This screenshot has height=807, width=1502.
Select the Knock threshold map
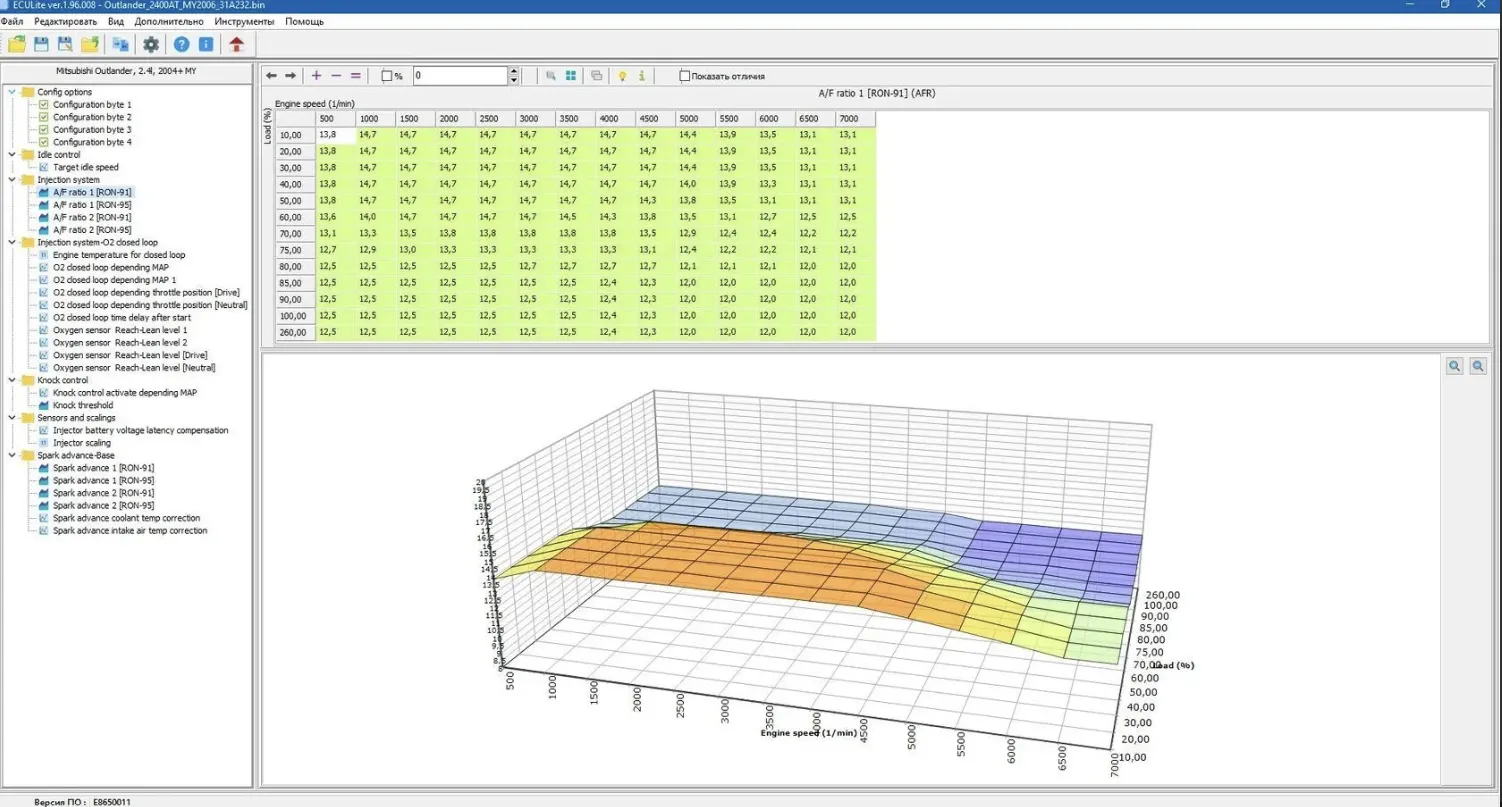tap(83, 405)
